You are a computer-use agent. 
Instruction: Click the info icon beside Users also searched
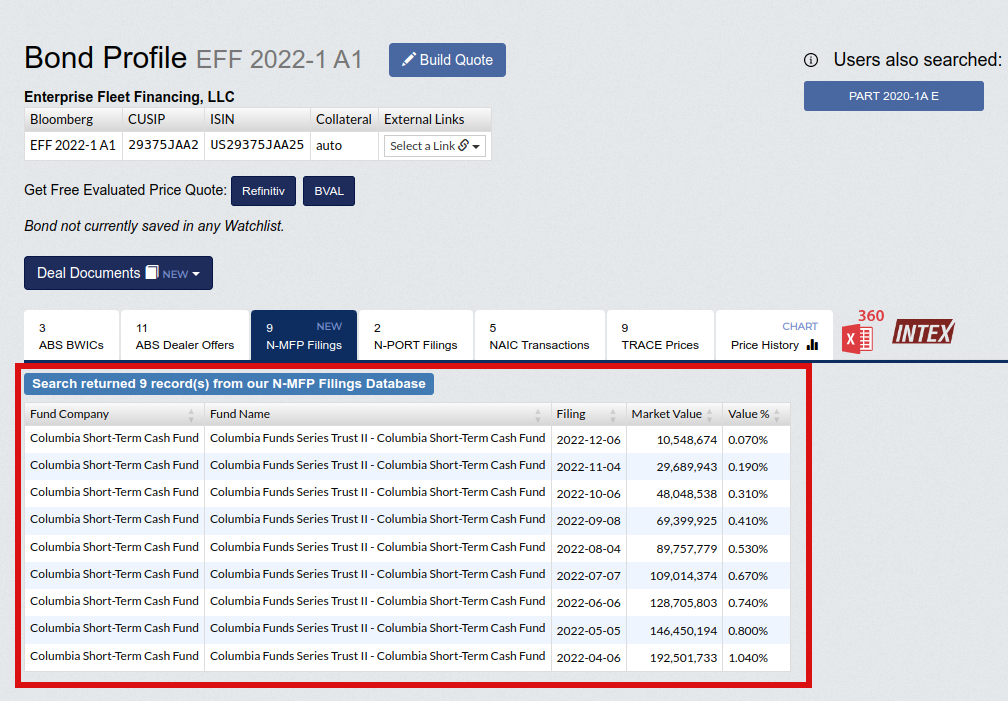coord(811,60)
